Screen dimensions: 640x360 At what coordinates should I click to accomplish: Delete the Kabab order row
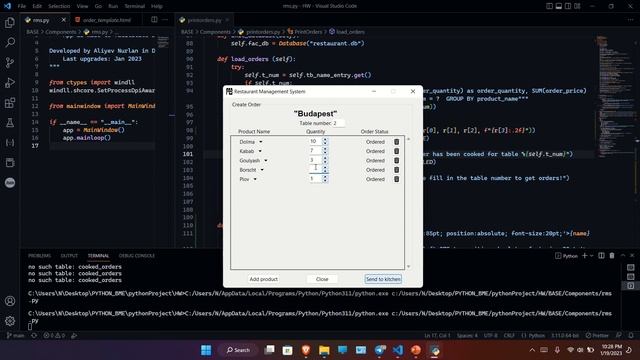click(396, 151)
